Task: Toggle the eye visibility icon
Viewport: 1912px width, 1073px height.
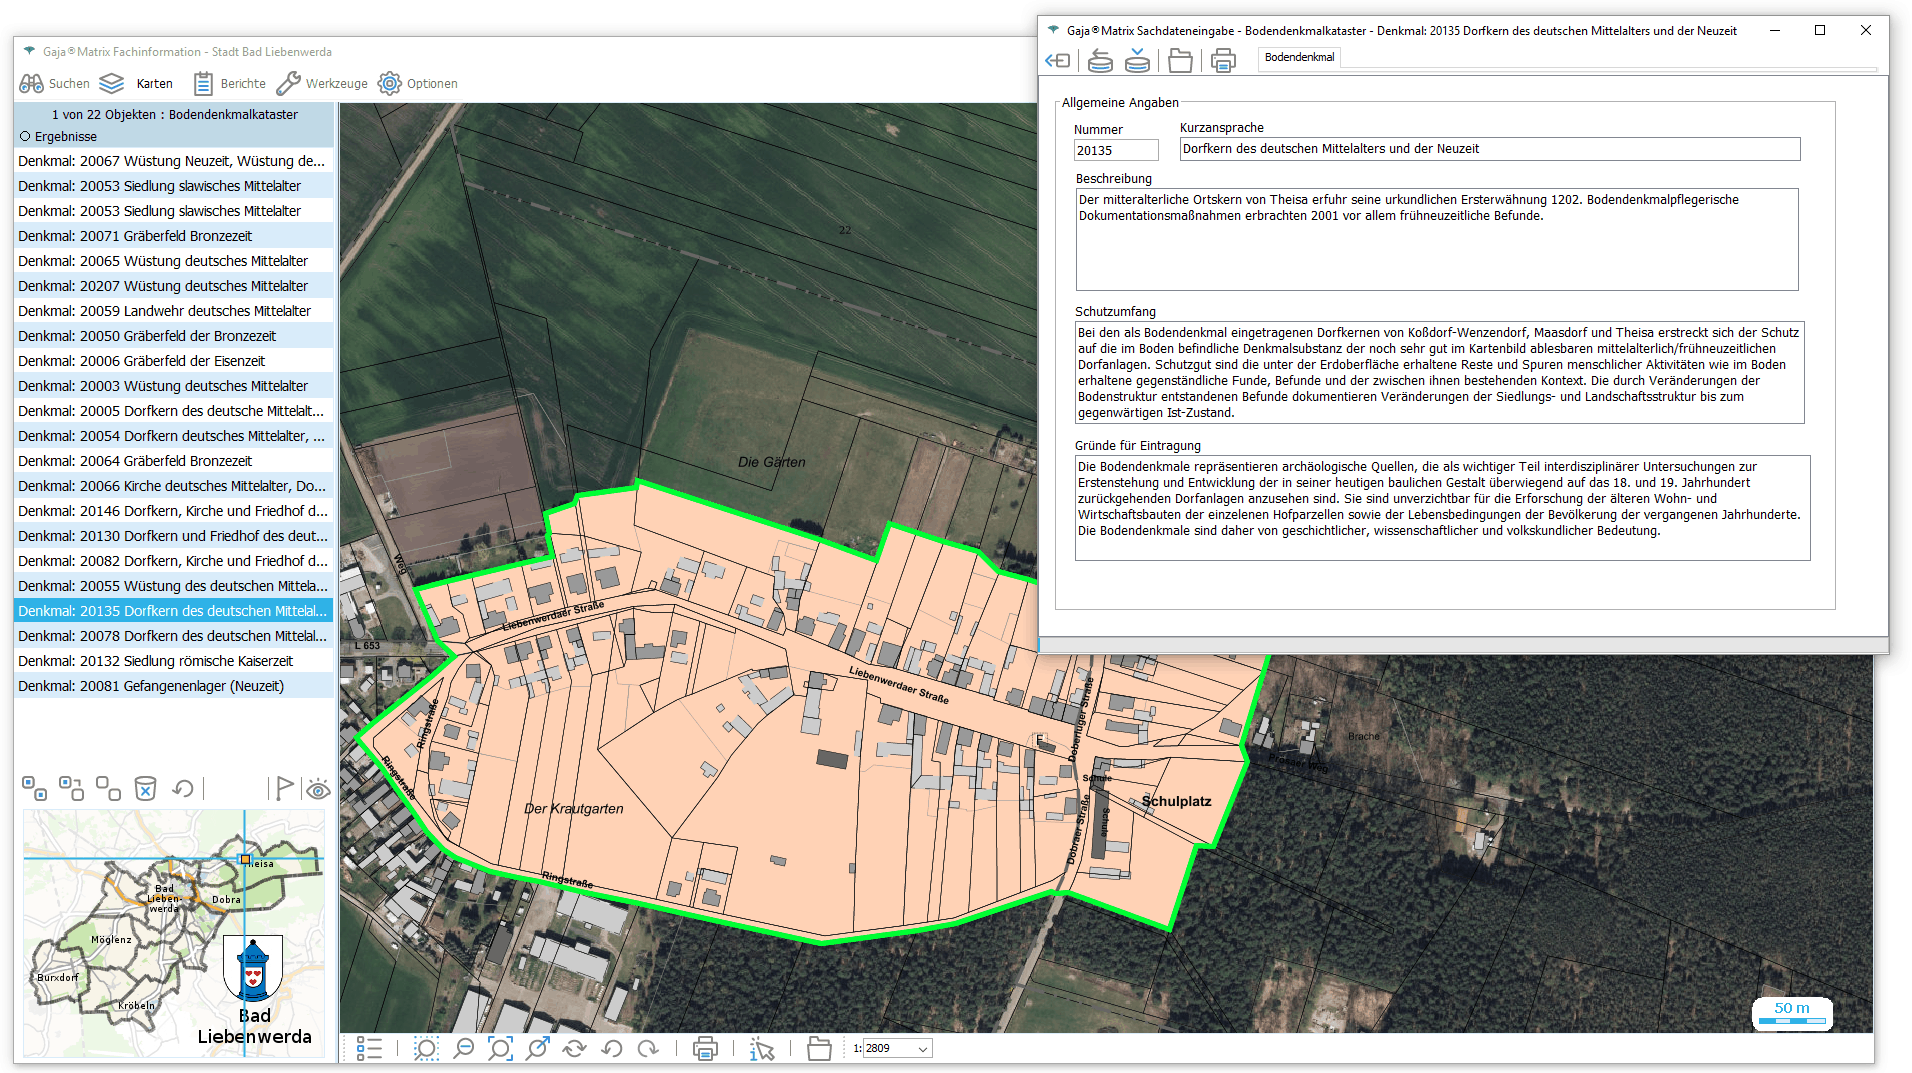Action: (318, 790)
